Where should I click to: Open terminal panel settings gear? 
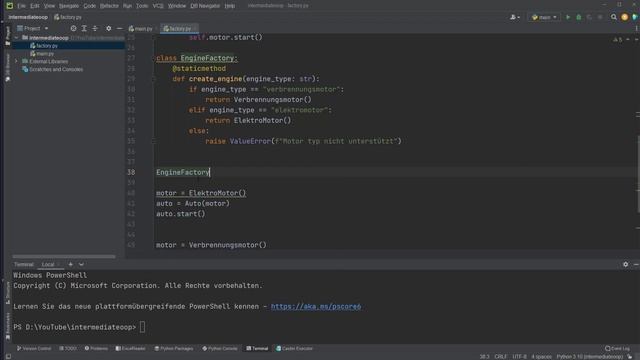(625, 264)
